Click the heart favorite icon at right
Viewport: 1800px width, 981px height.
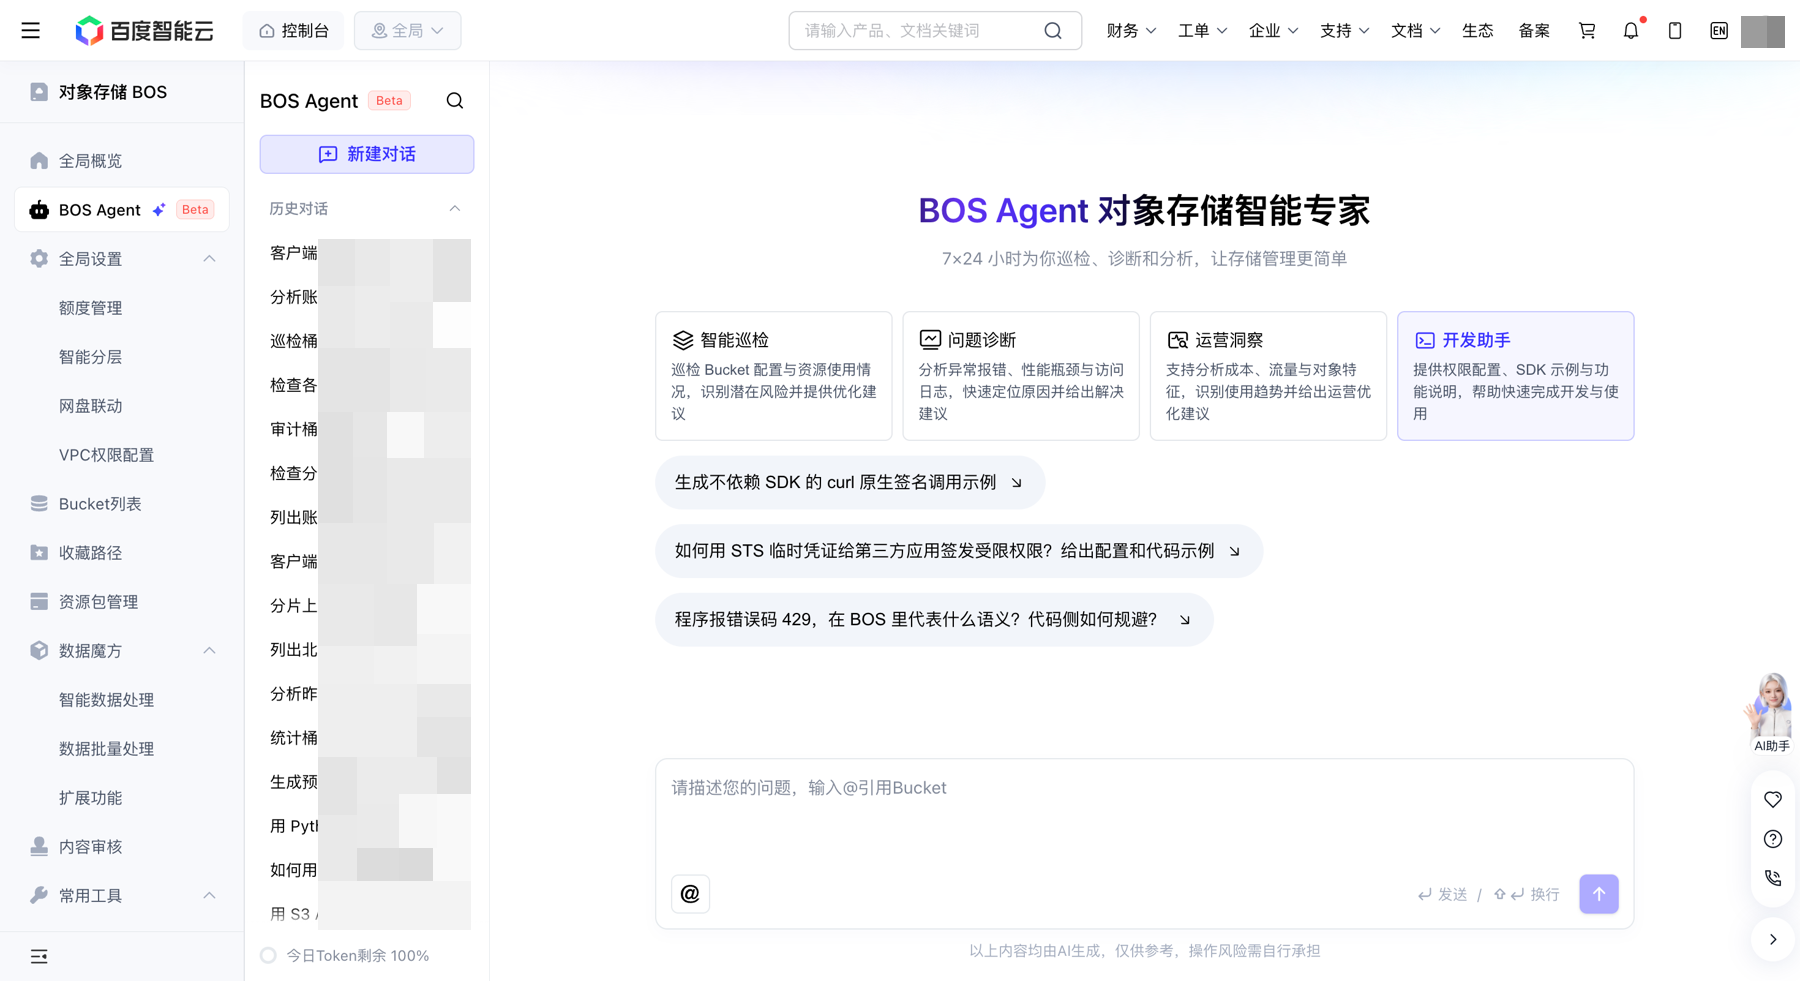pyautogui.click(x=1773, y=800)
